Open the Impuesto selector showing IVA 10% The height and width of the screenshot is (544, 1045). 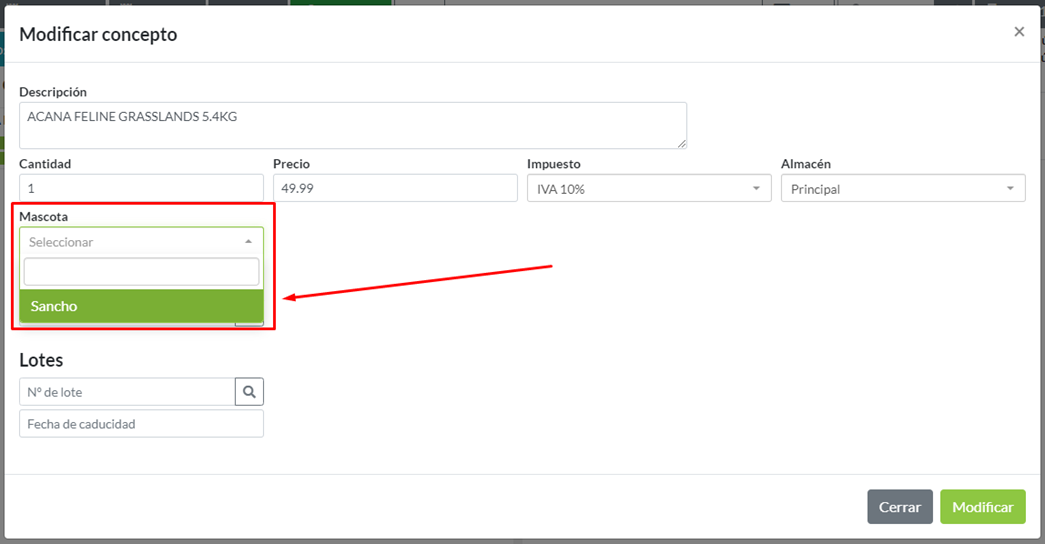pos(640,189)
